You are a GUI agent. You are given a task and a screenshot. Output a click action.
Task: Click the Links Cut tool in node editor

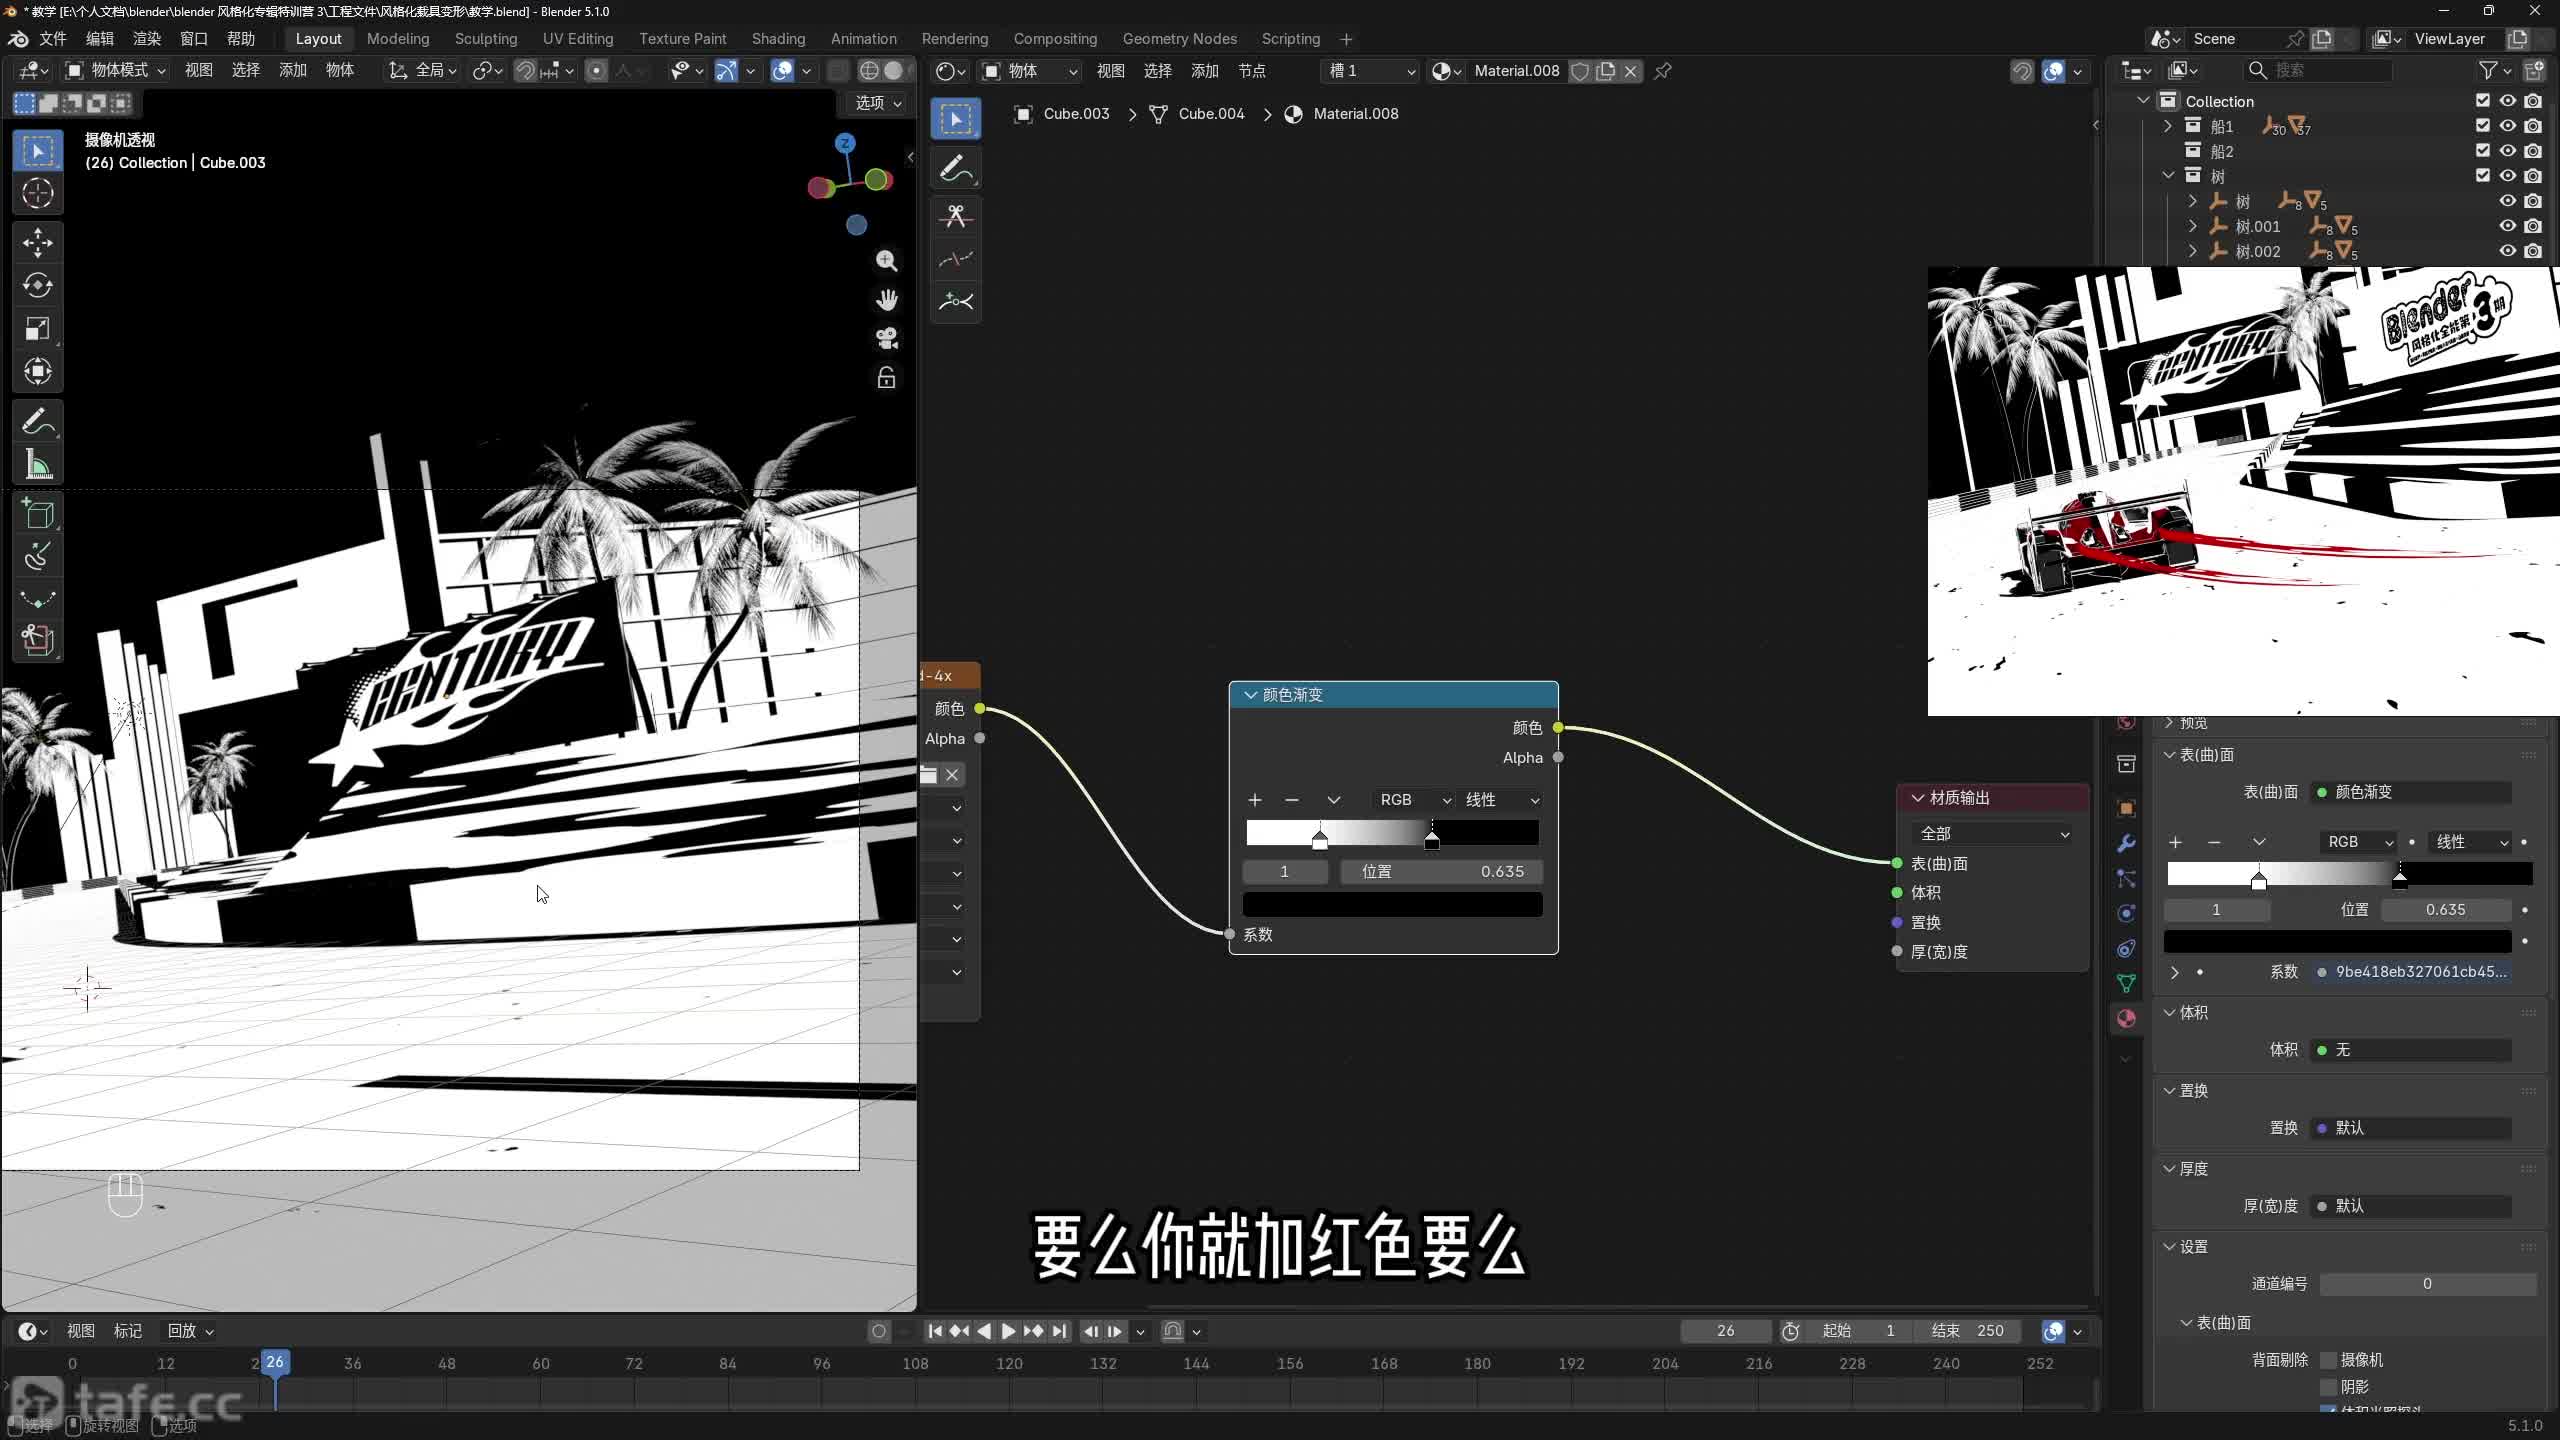[956, 216]
